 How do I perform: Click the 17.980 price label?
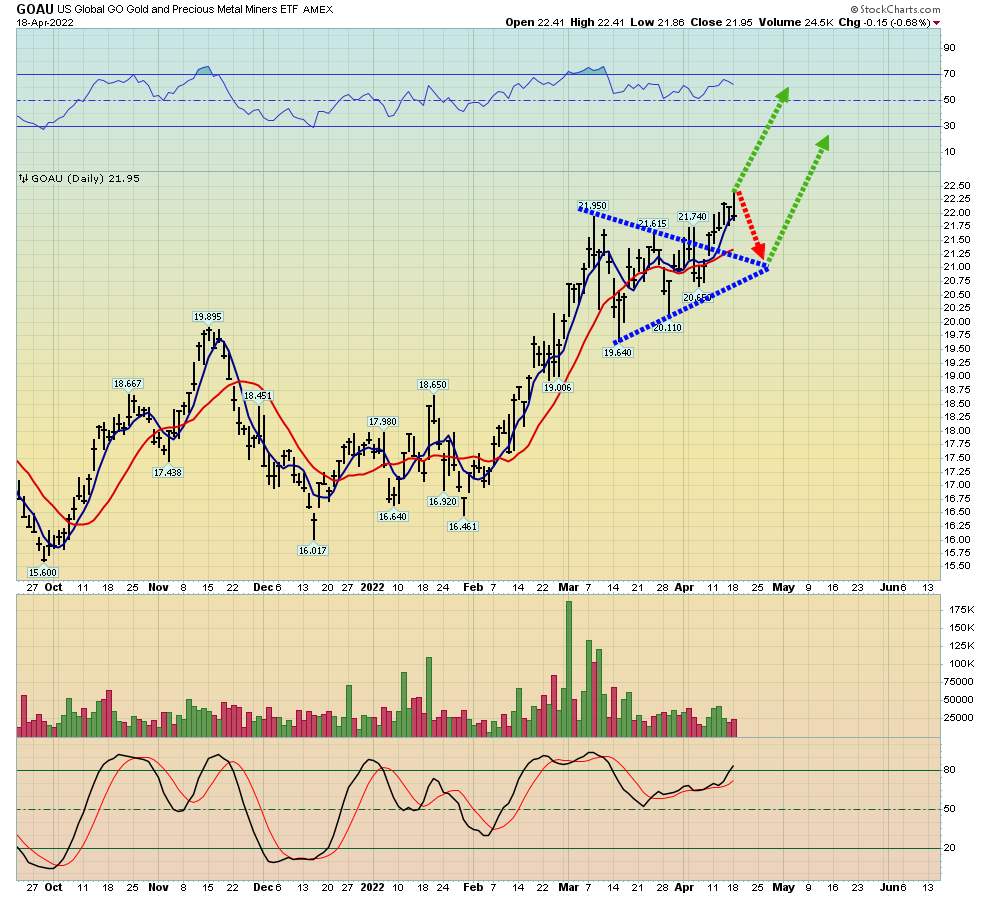[383, 421]
